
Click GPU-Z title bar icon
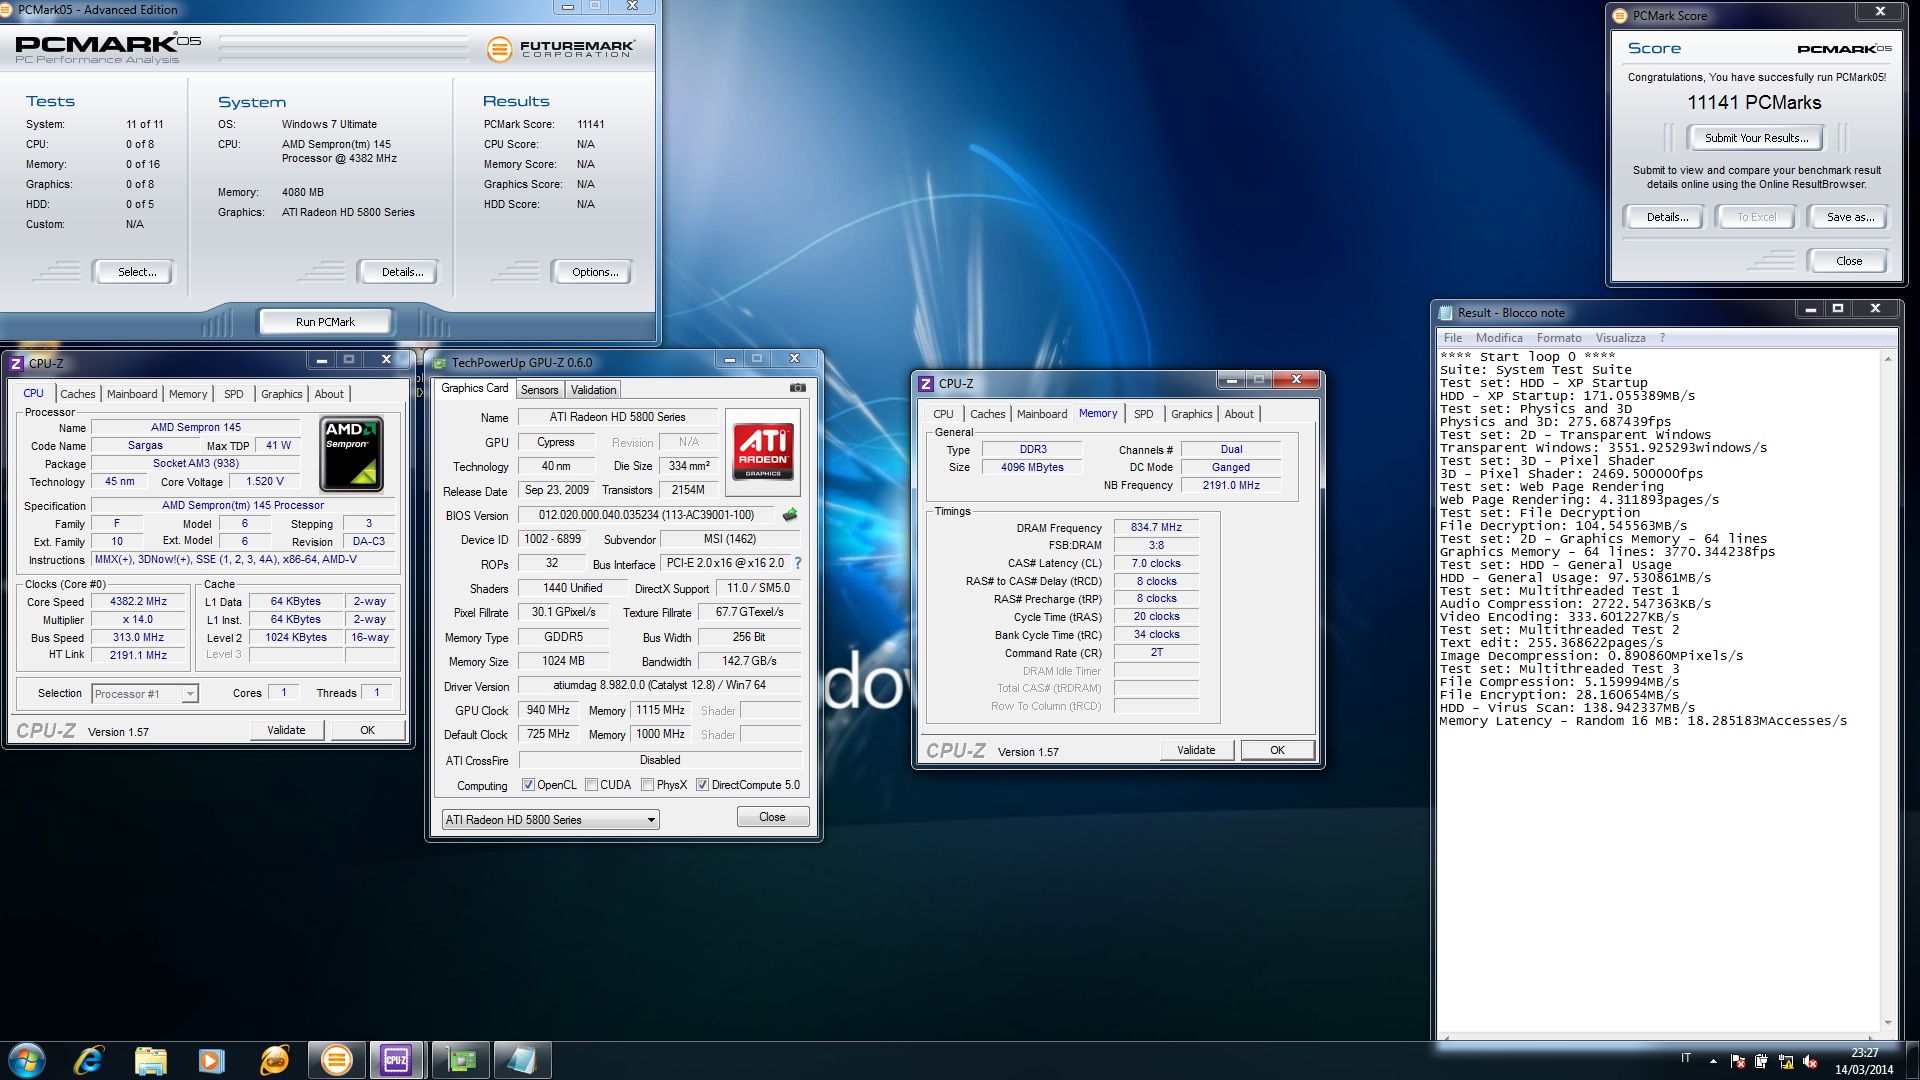(439, 363)
